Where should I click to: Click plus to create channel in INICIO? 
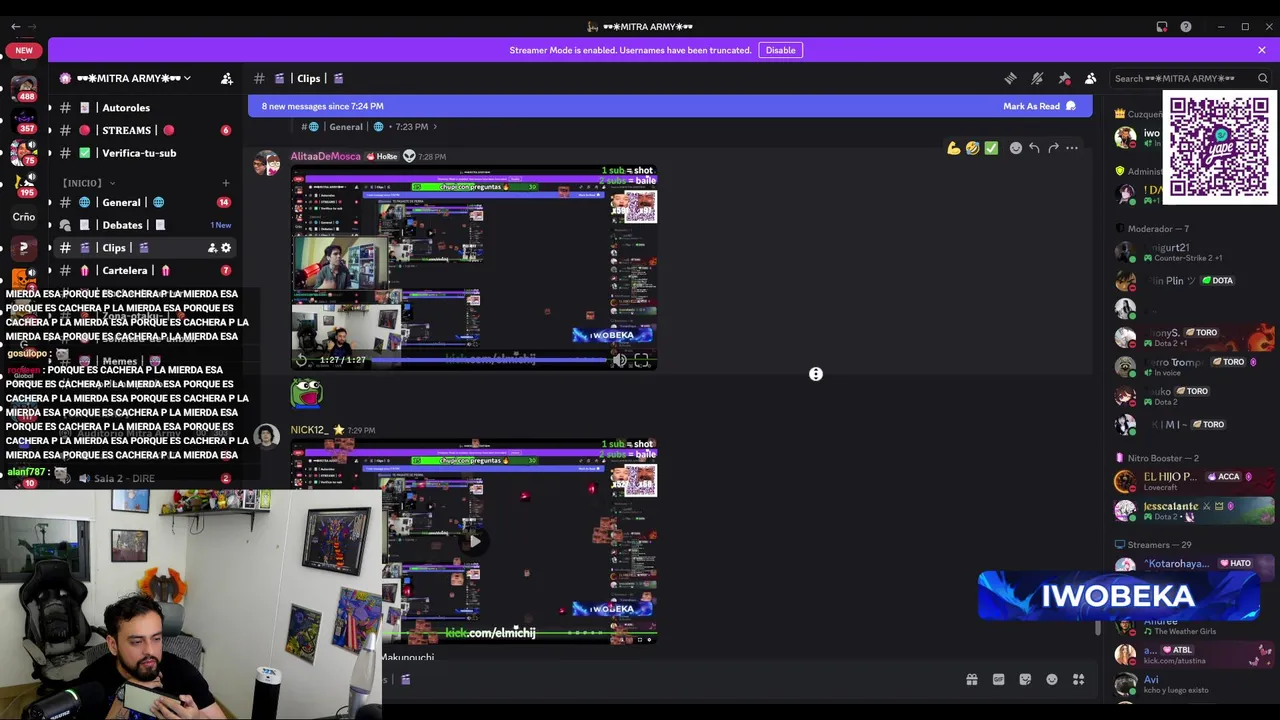coord(226,183)
